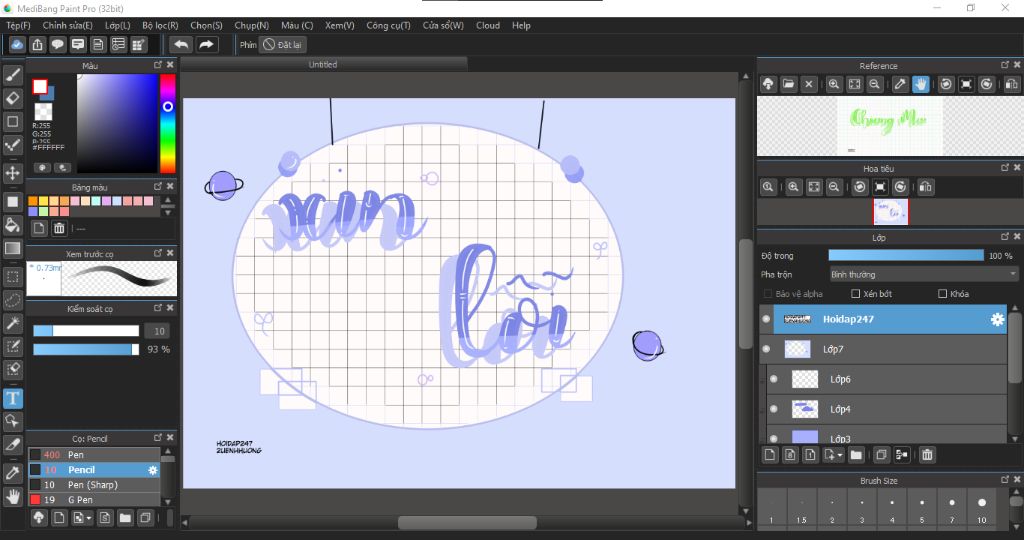The image size is (1024, 540).
Task: Open the Bộ lọc(R) menu
Action: point(160,25)
